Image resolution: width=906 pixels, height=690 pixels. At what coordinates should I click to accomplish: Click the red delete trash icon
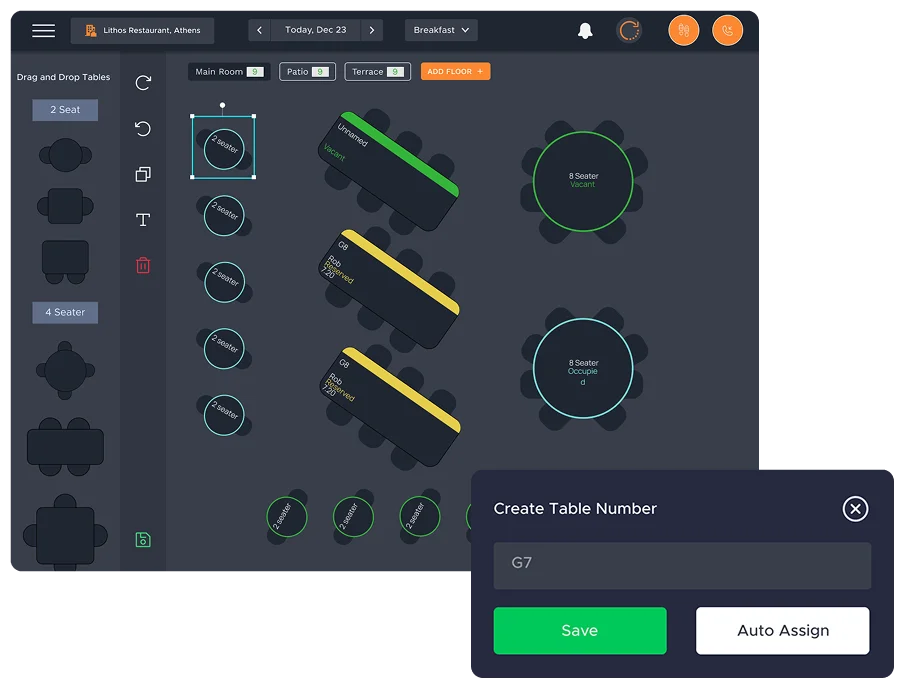143,265
